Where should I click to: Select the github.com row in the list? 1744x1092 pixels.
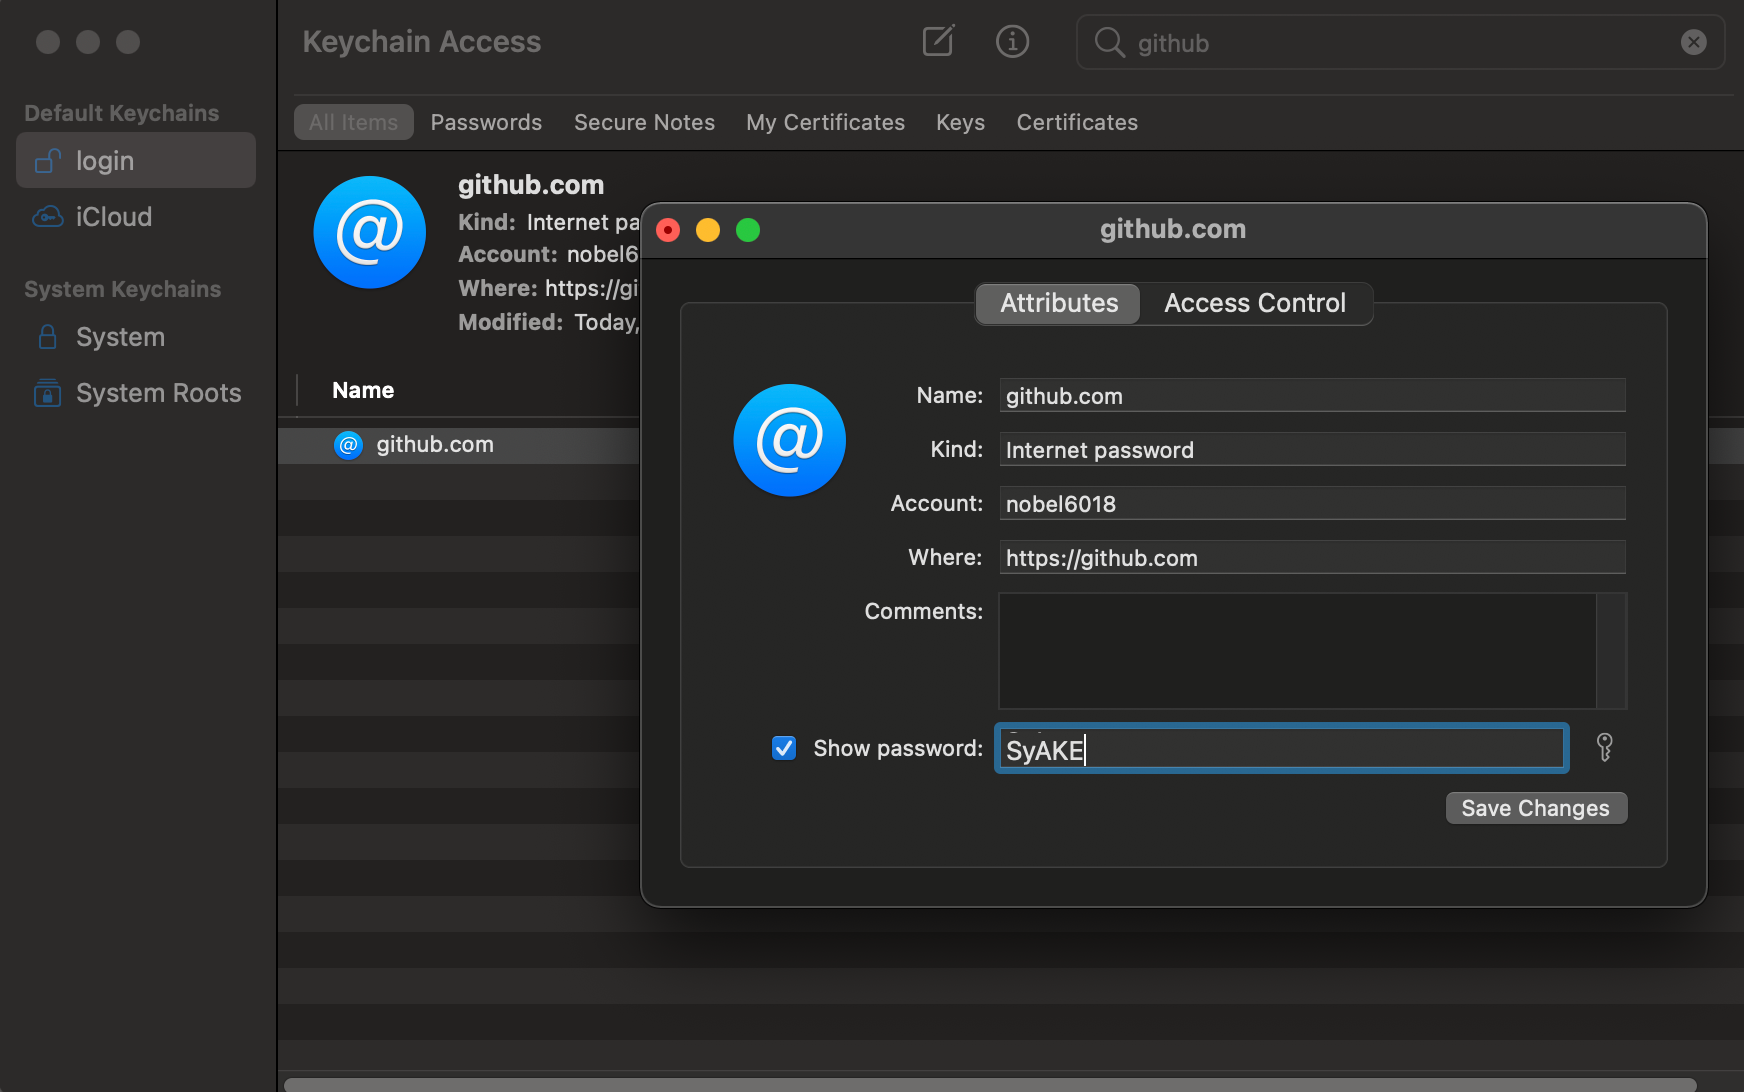click(459, 445)
